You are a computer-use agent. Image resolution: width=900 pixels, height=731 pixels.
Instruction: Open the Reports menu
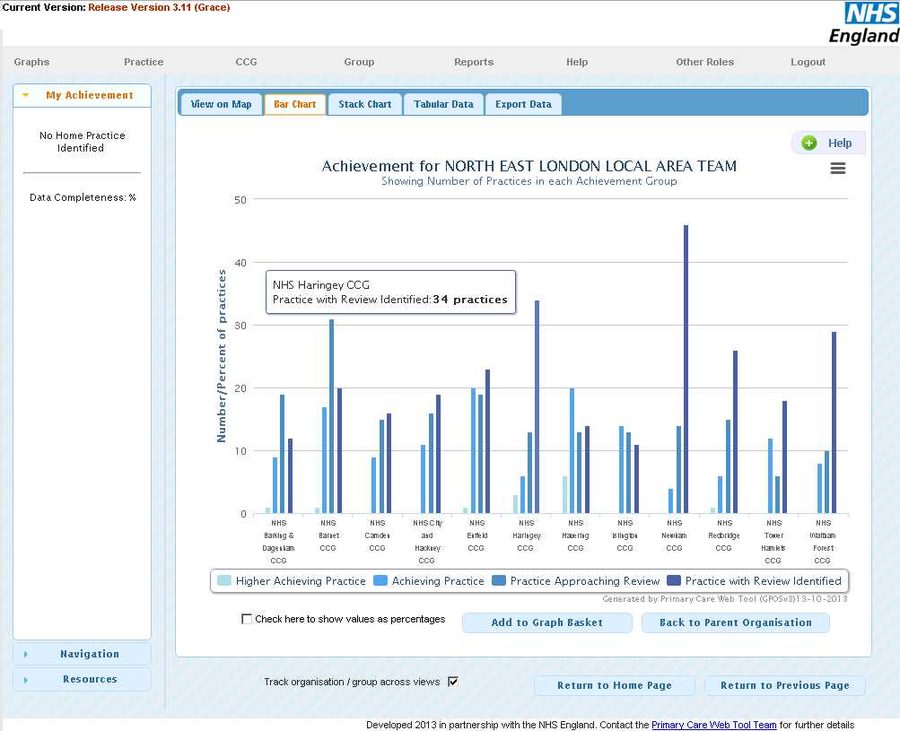tap(474, 62)
